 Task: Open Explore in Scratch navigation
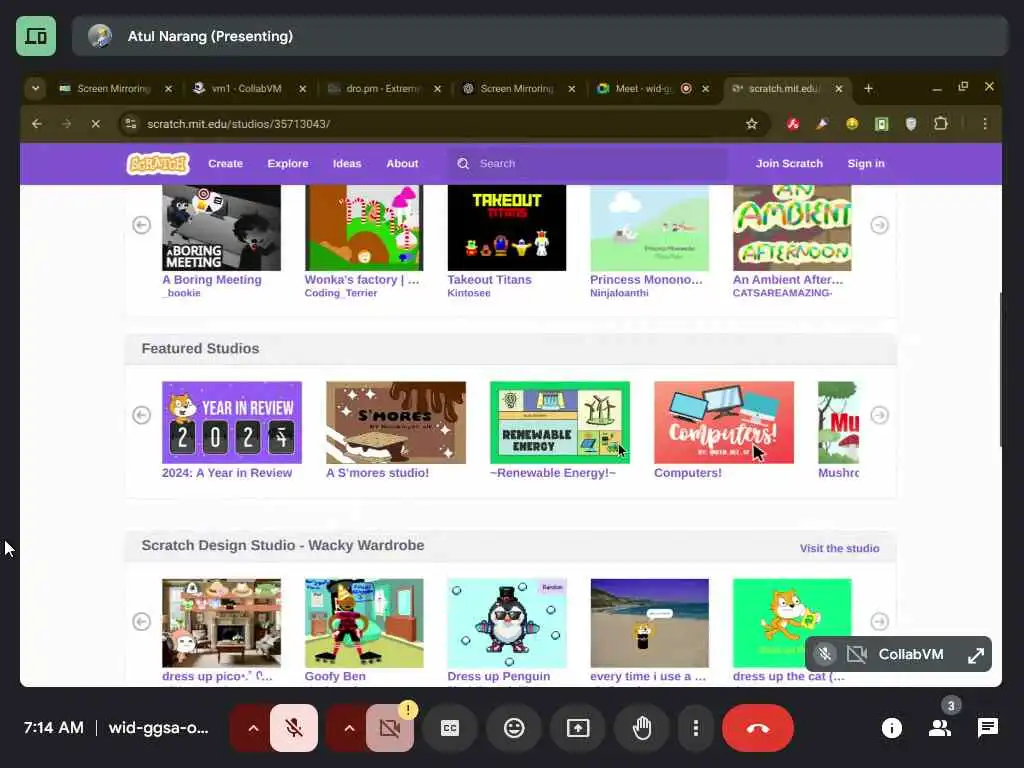(287, 163)
